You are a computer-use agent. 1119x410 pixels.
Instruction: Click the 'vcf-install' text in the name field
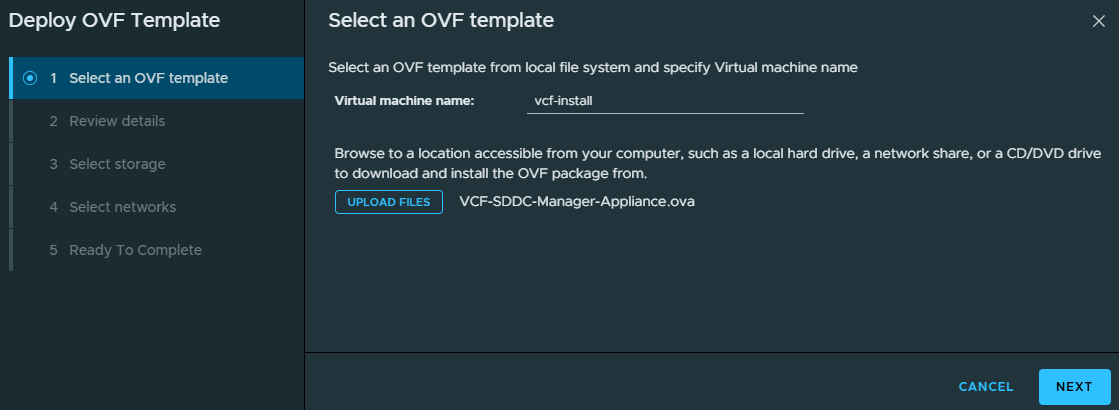pyautogui.click(x=564, y=101)
